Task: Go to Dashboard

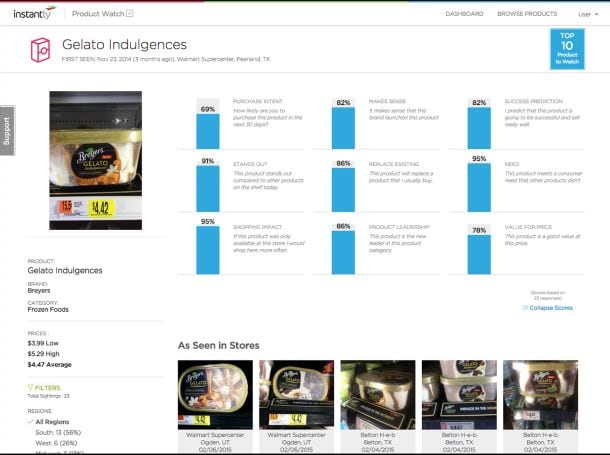Action: click(464, 14)
